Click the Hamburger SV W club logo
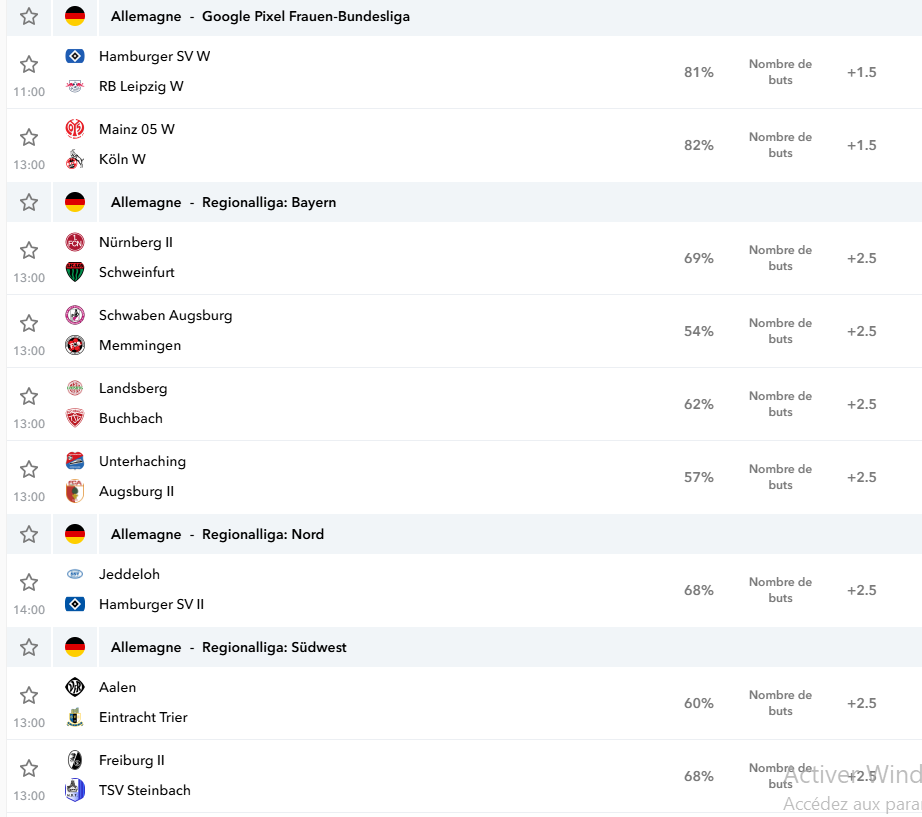This screenshot has height=817, width=922. pyautogui.click(x=75, y=56)
